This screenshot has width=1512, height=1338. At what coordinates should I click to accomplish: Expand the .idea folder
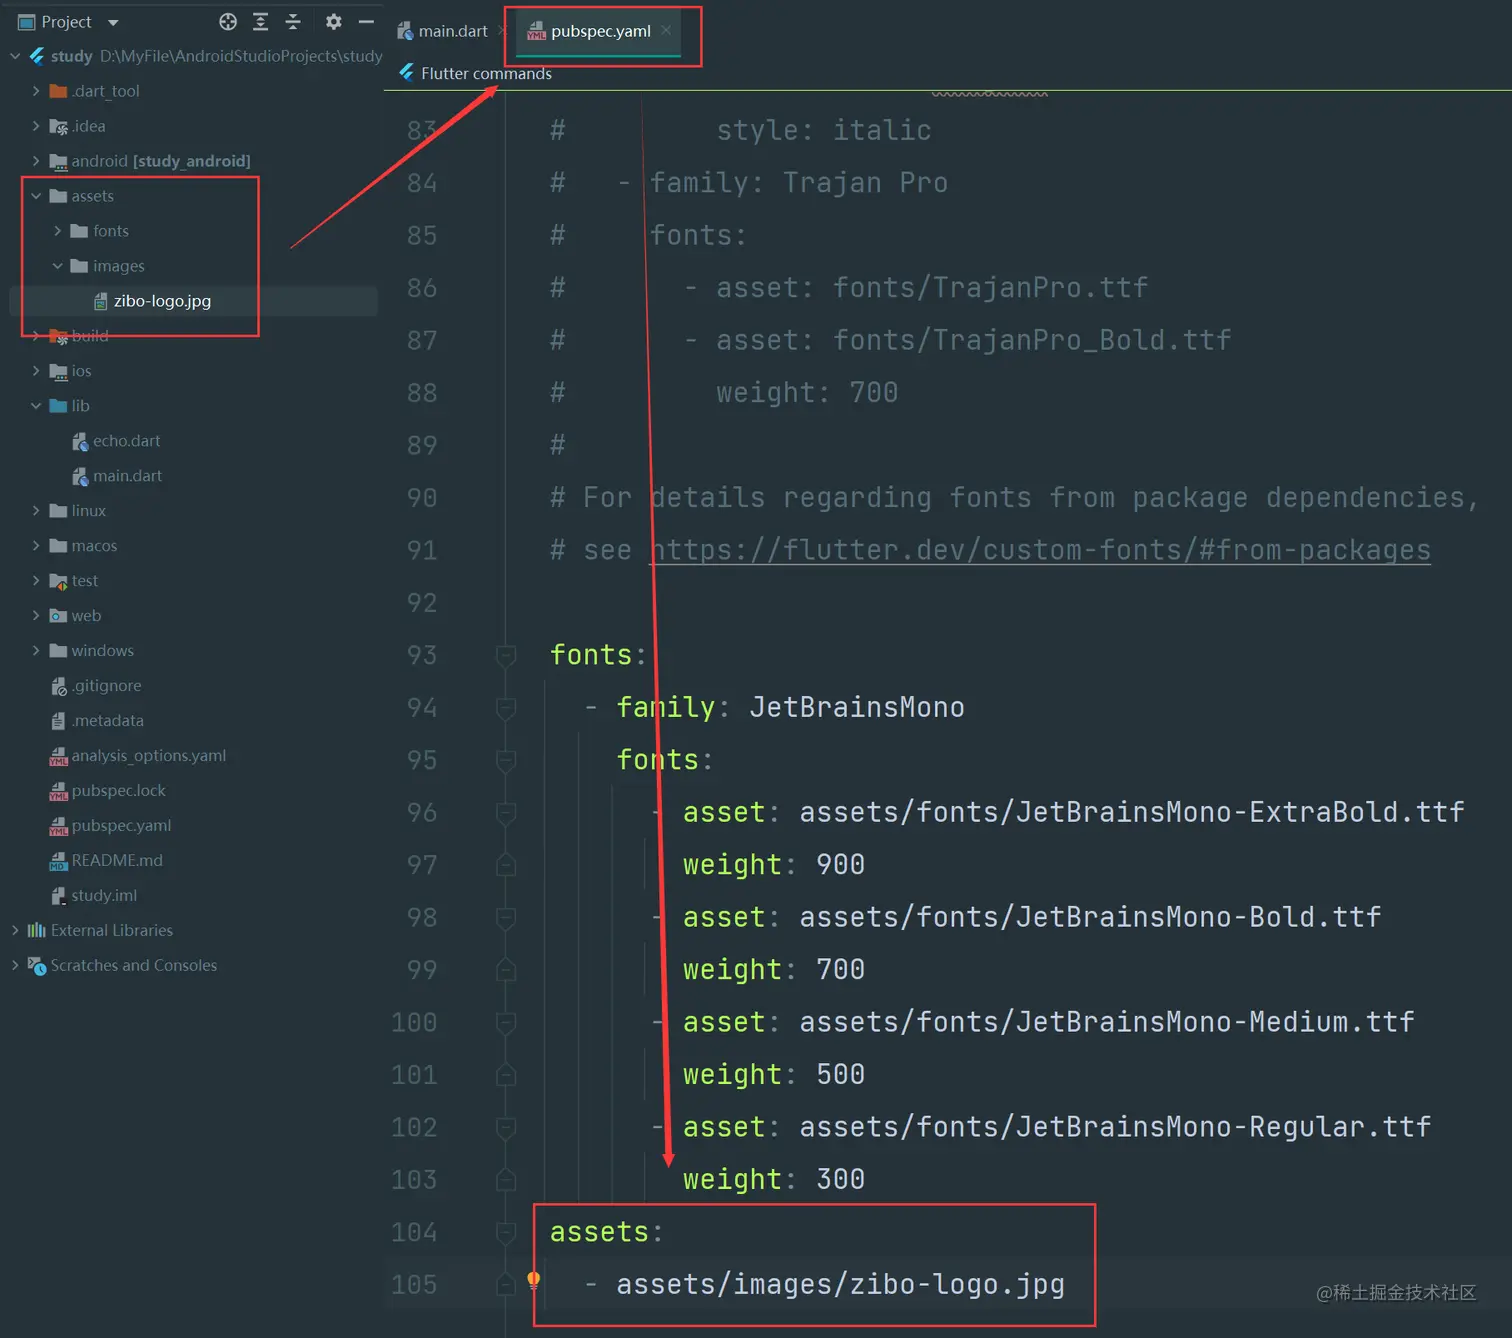coord(36,126)
